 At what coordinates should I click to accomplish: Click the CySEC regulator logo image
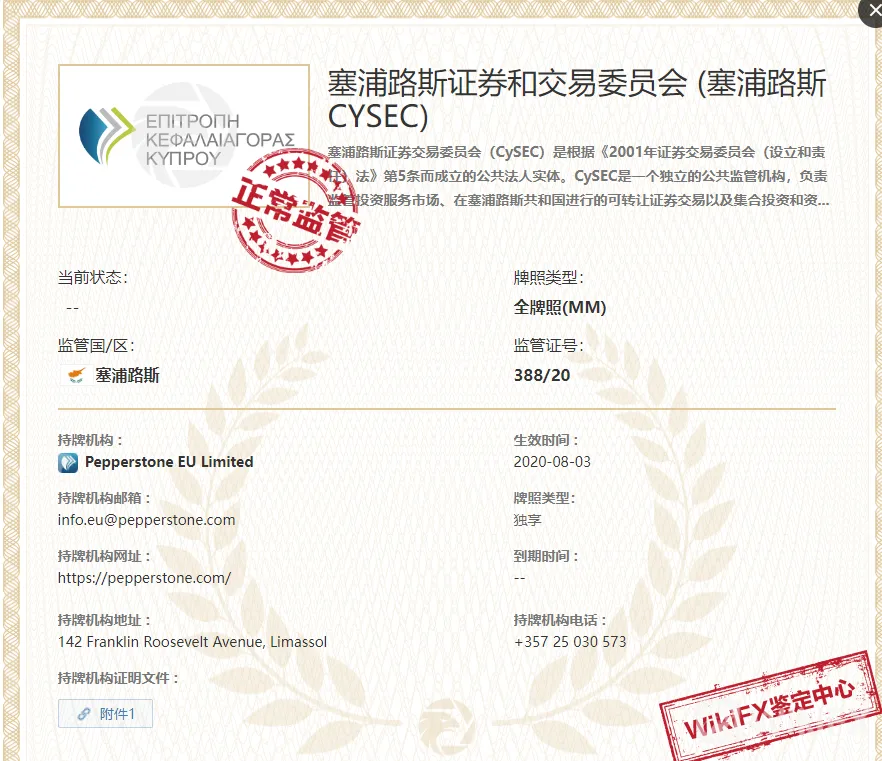[x=184, y=136]
